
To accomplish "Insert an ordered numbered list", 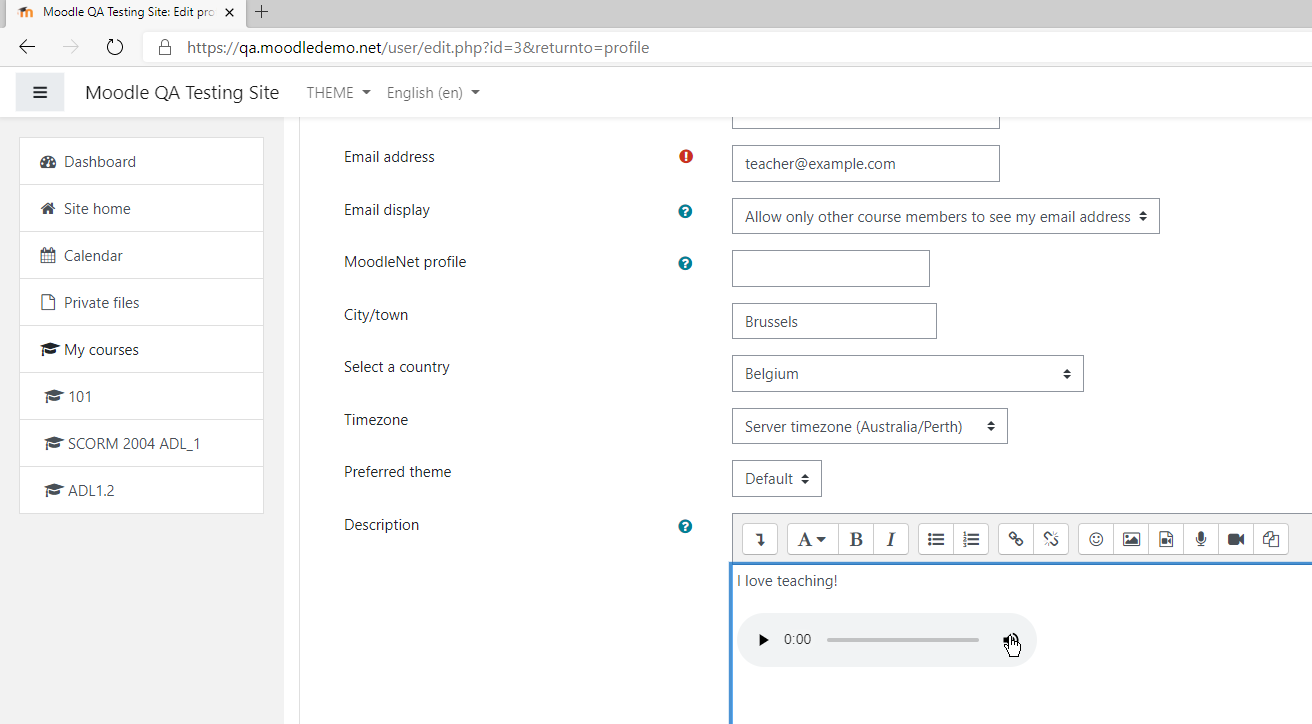I will click(x=971, y=539).
